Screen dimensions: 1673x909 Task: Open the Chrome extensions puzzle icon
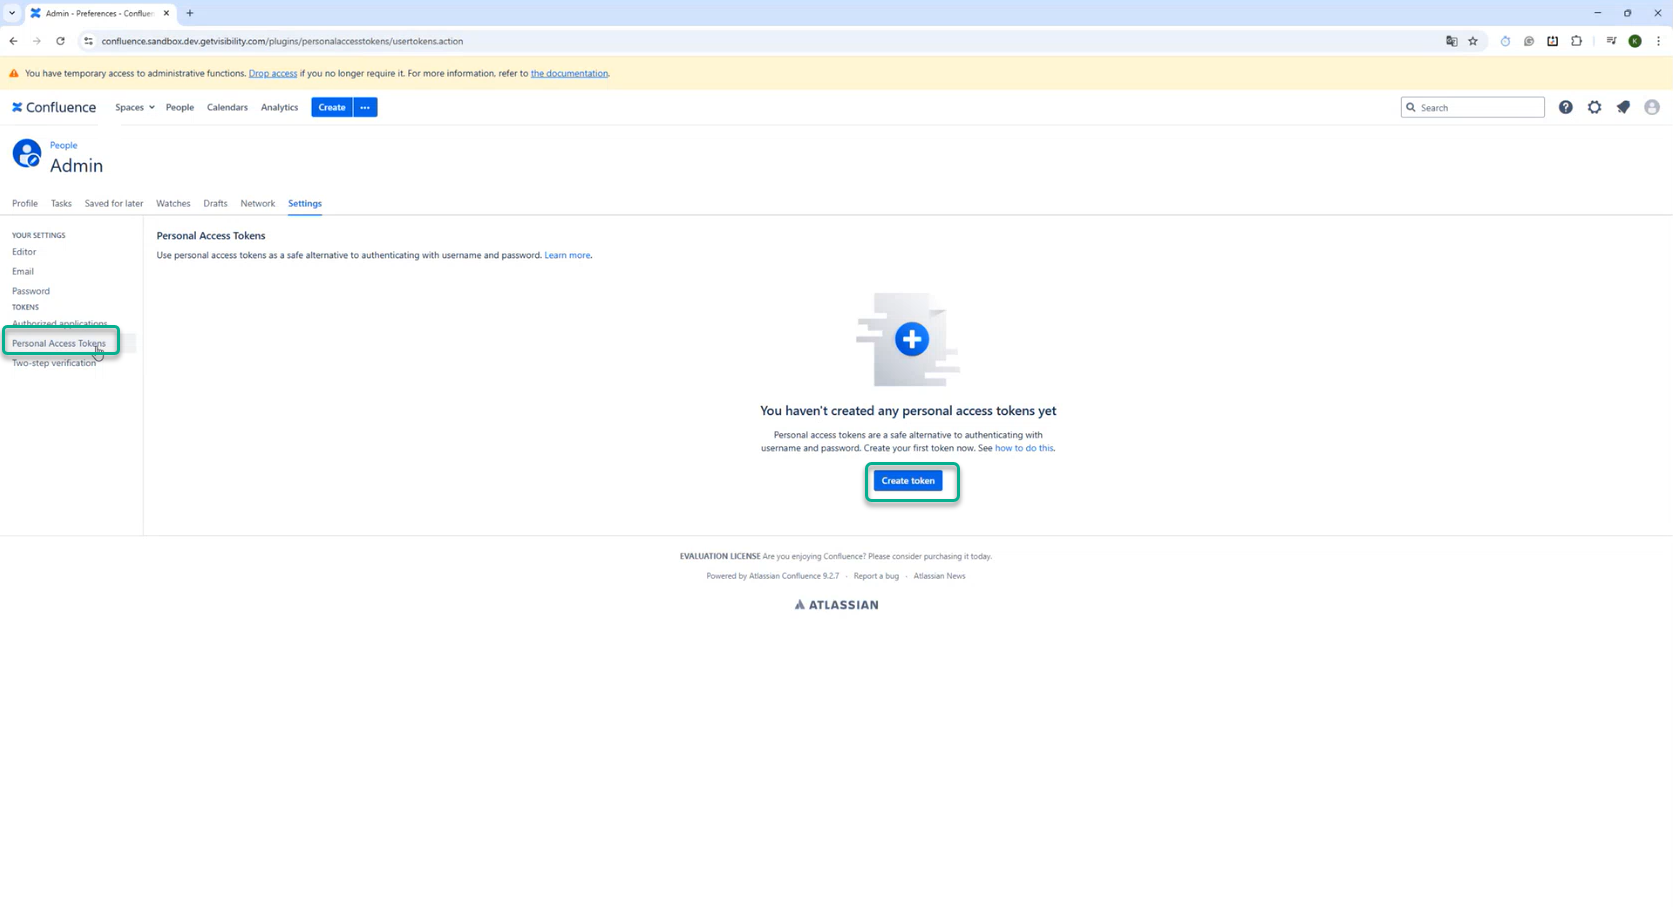tap(1577, 41)
